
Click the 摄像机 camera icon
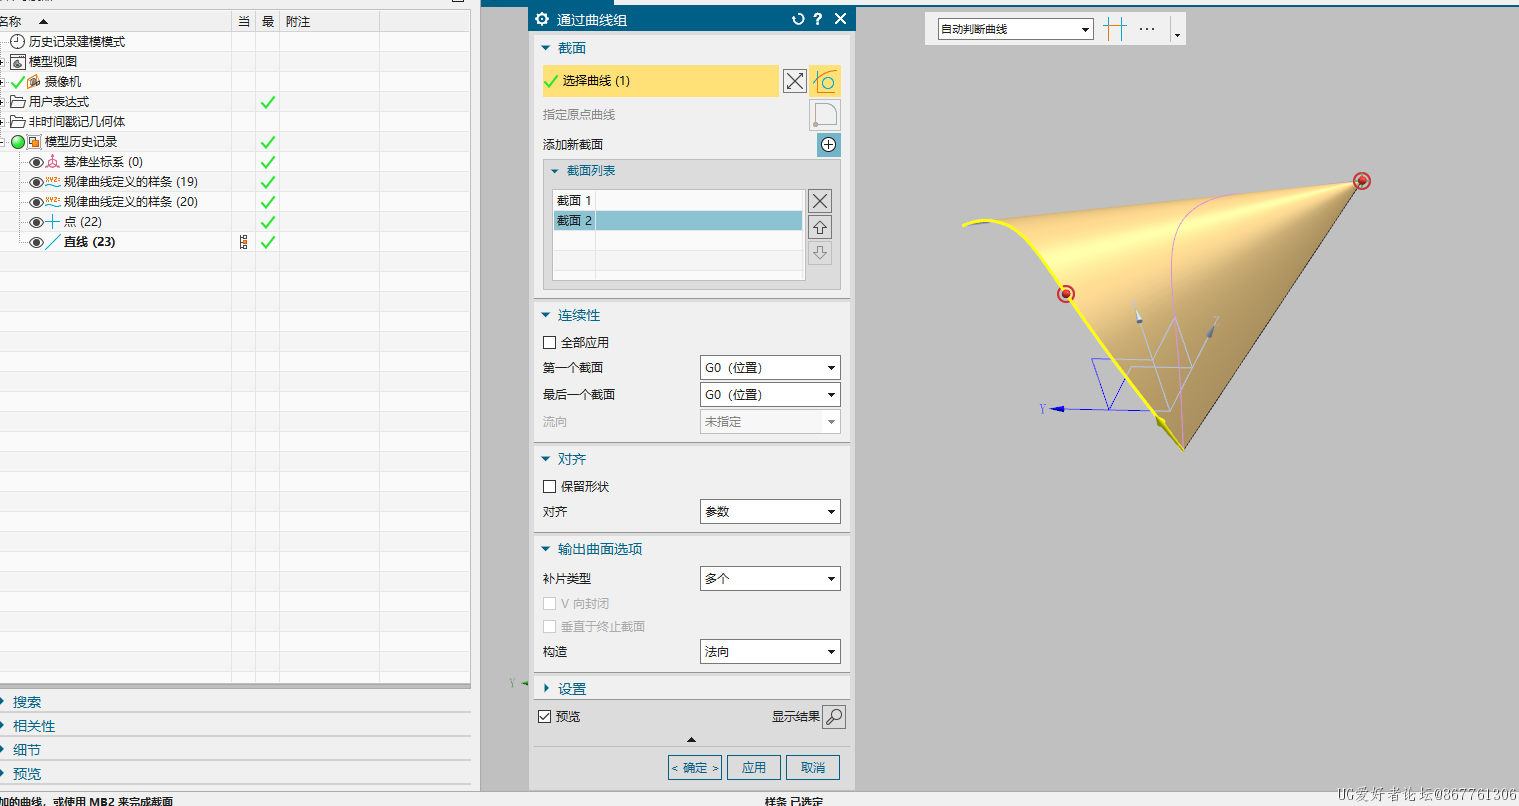(34, 82)
